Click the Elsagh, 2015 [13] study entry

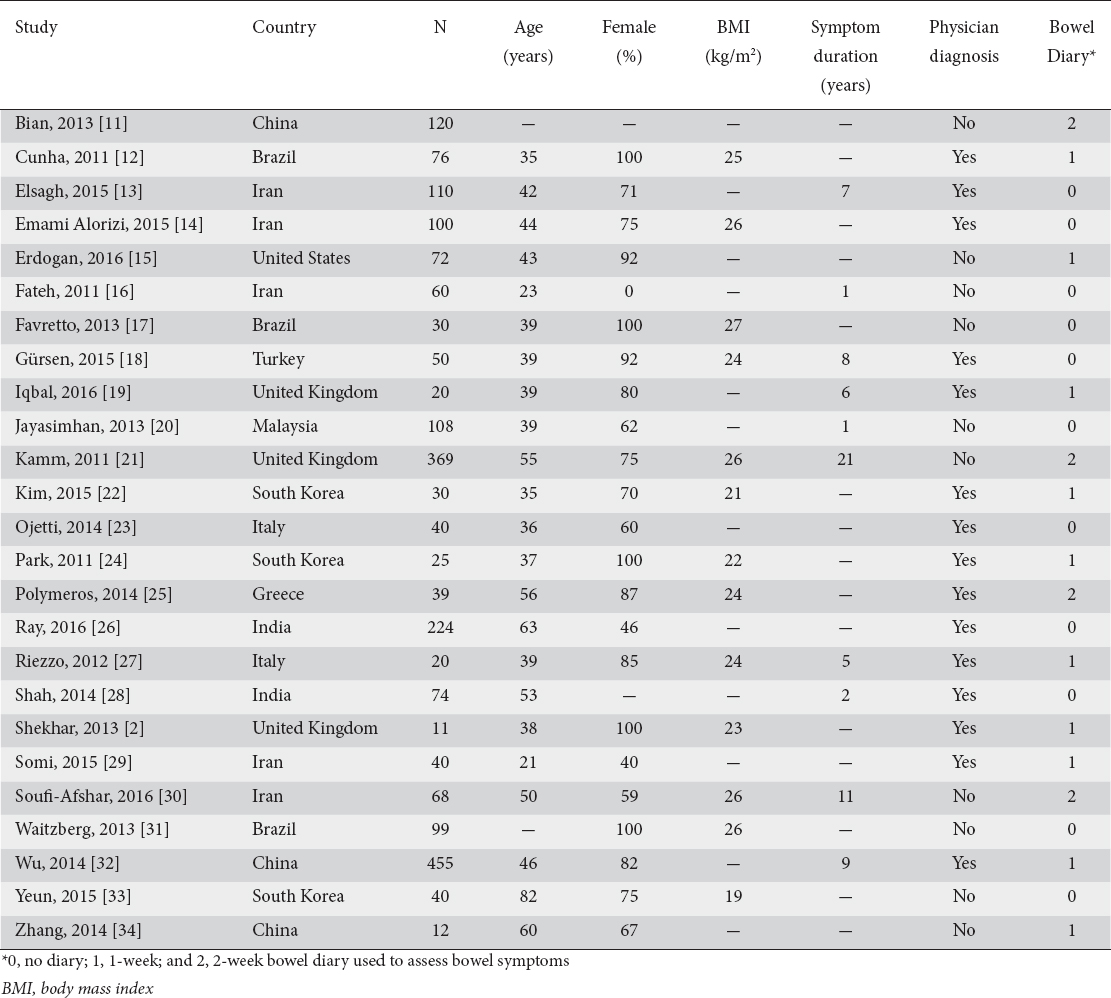click(79, 191)
